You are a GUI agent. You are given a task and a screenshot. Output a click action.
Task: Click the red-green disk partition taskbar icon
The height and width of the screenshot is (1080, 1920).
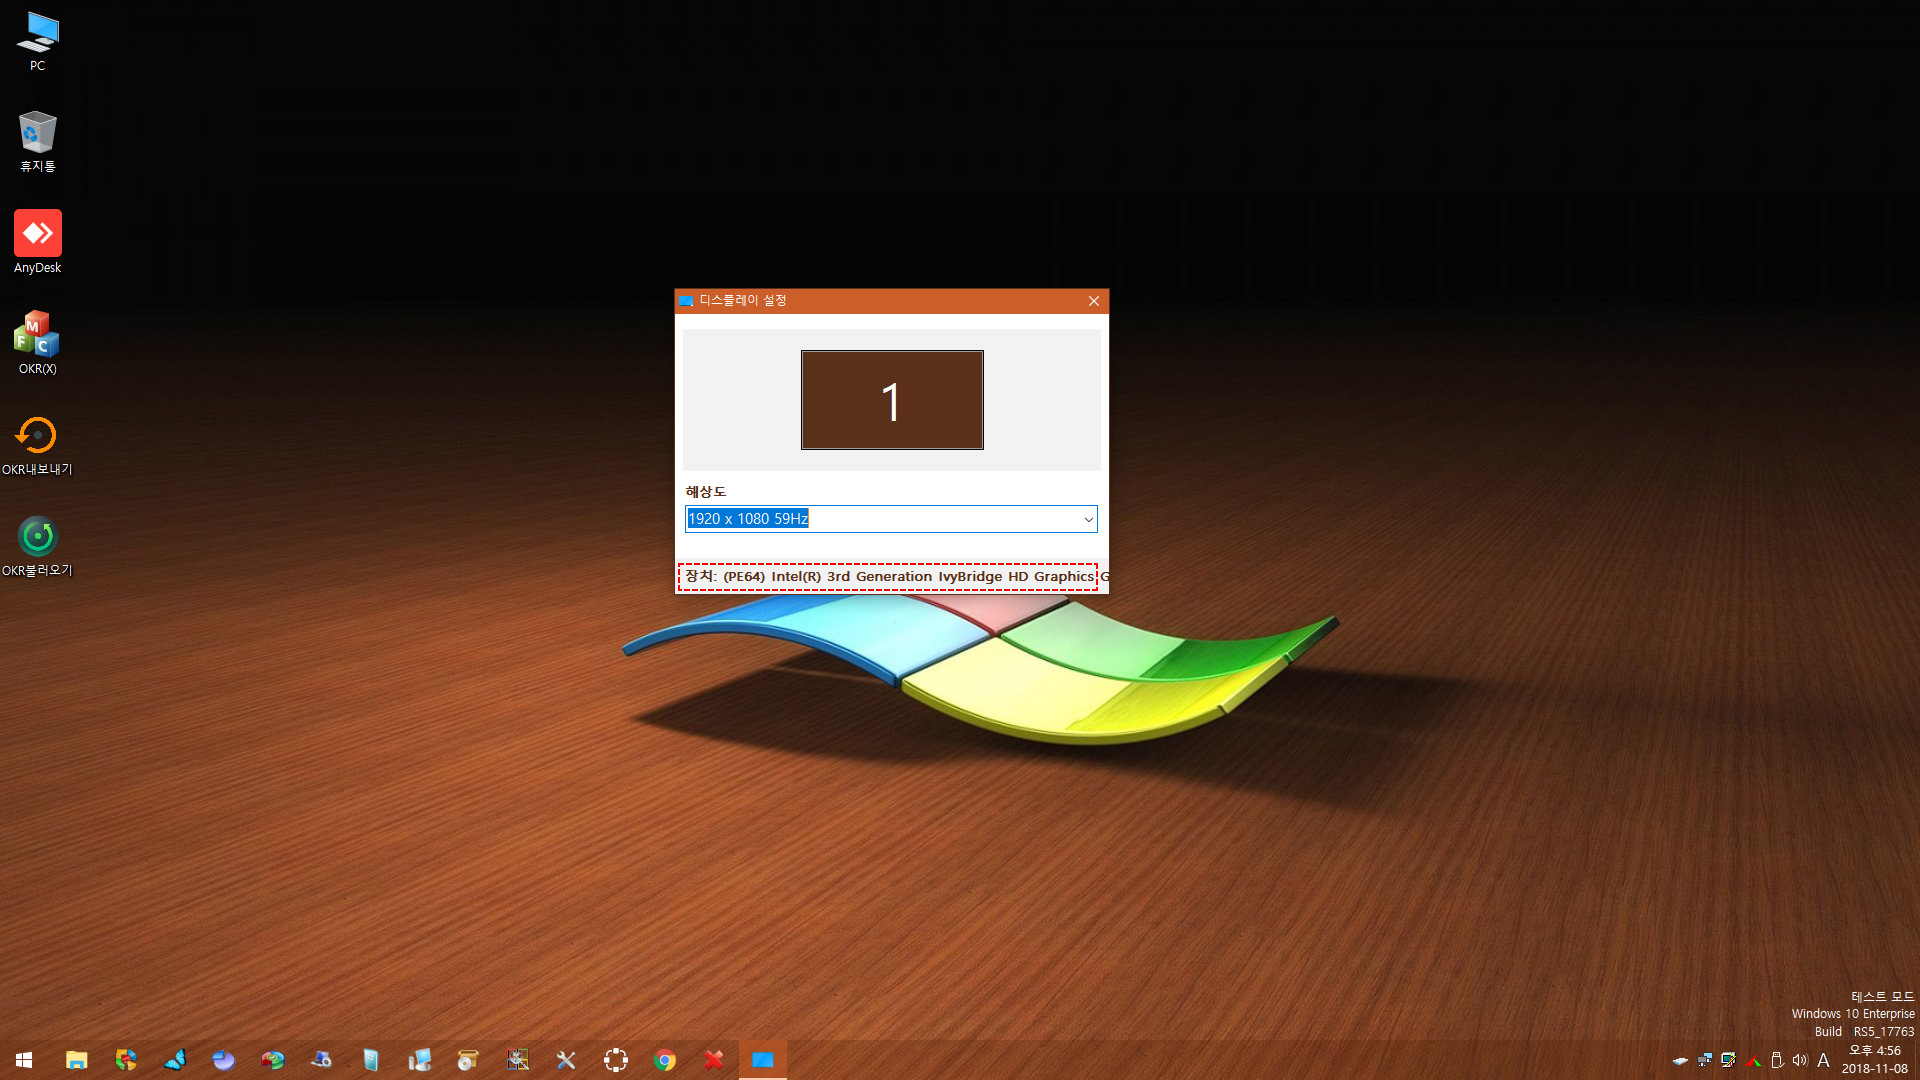(272, 1060)
